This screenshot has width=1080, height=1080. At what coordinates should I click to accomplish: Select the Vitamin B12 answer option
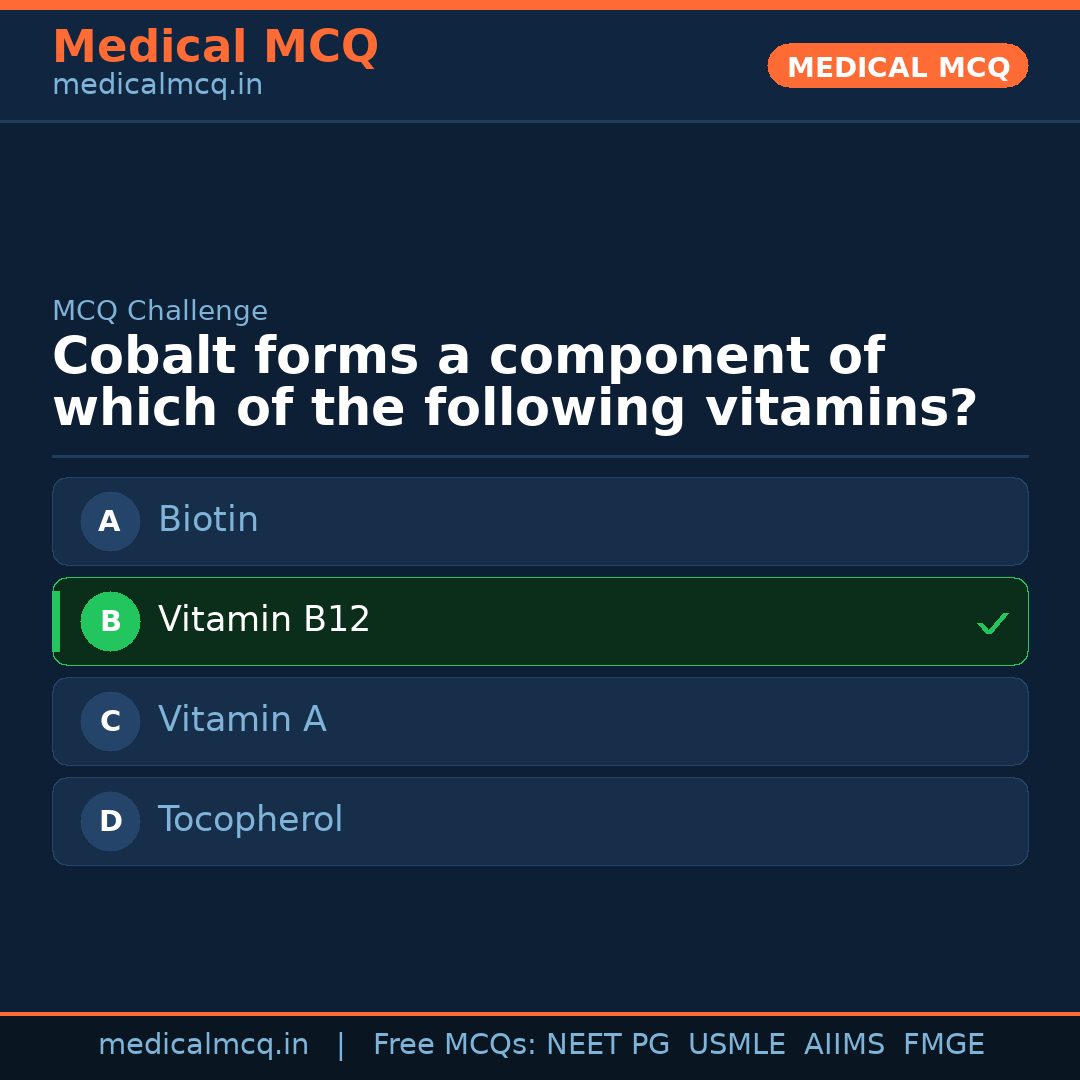540,621
